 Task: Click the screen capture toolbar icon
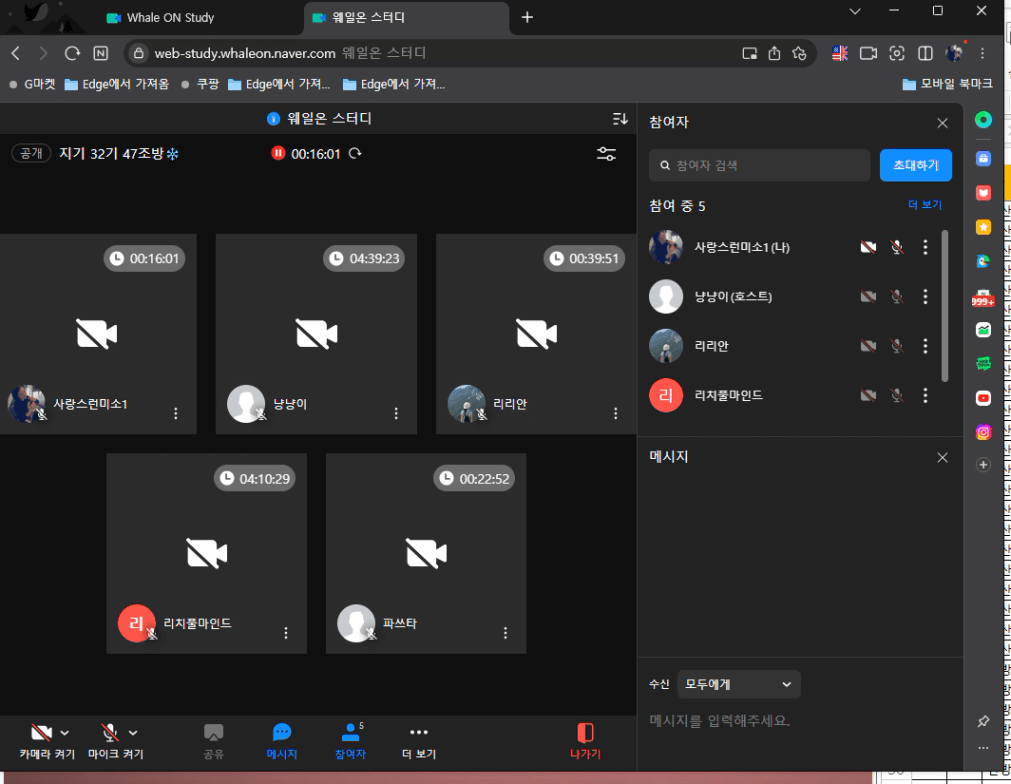(896, 53)
